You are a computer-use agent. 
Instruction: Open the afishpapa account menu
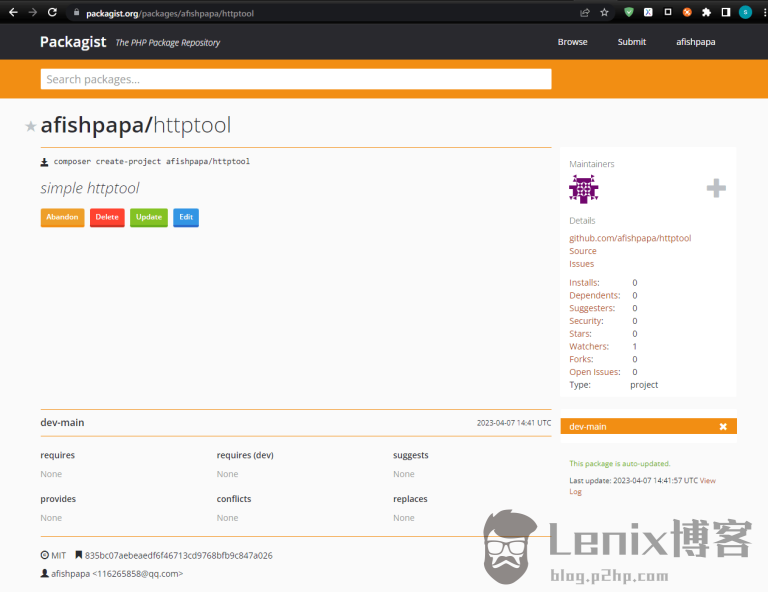coord(695,42)
